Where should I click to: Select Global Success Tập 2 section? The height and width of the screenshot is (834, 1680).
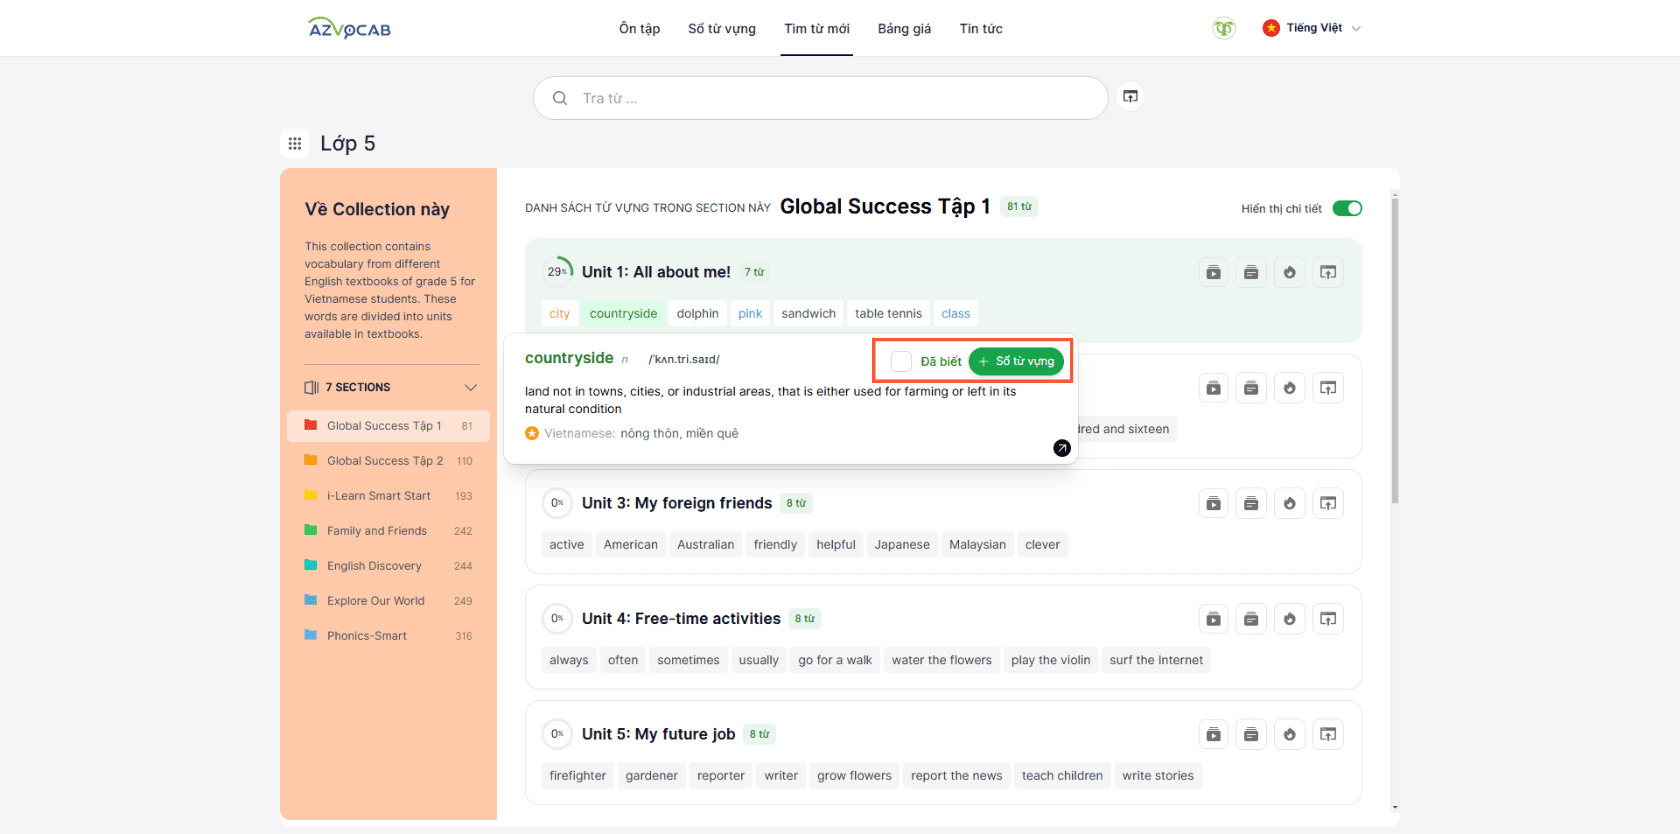point(388,461)
